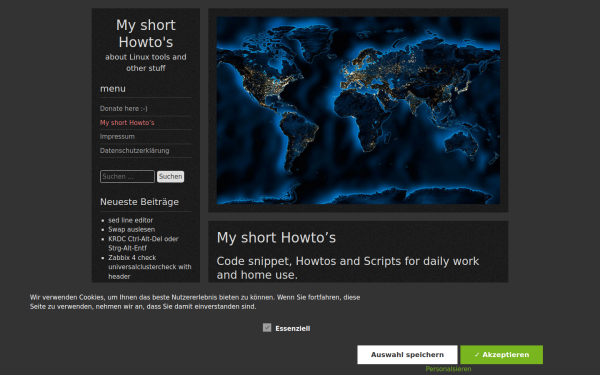Open the Impressum menu page

(x=117, y=137)
